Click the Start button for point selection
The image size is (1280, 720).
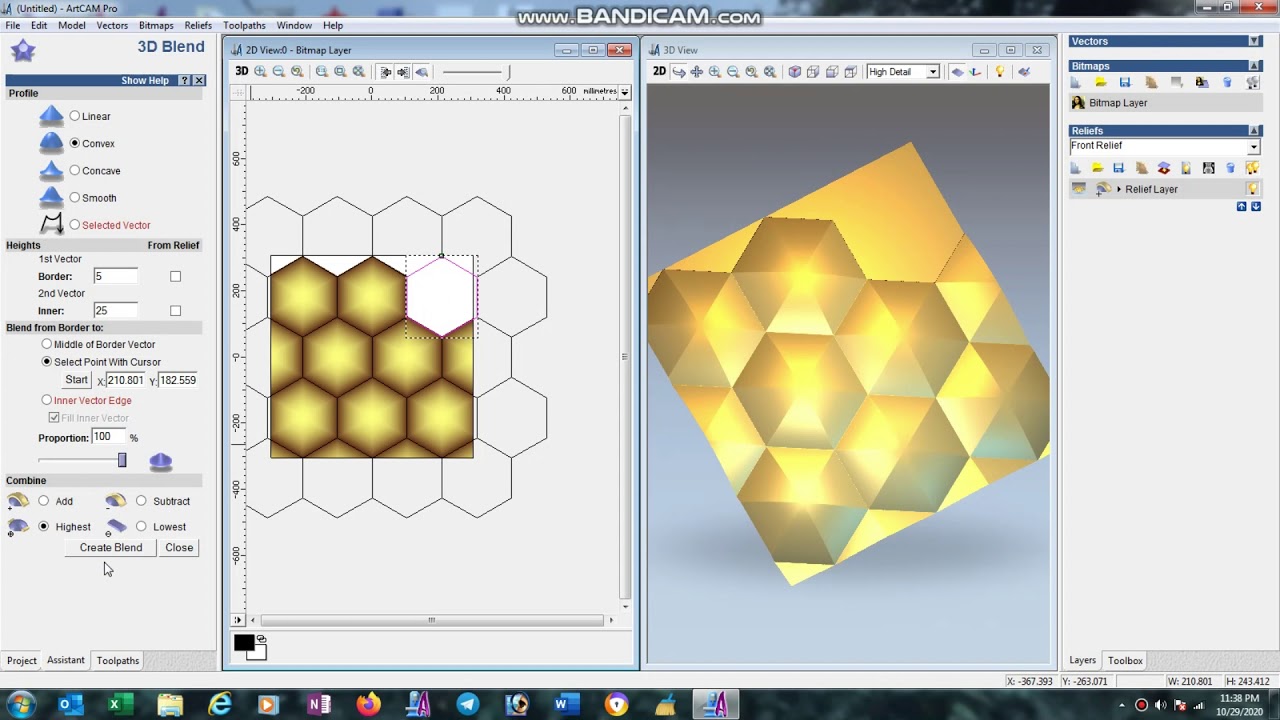(76, 380)
